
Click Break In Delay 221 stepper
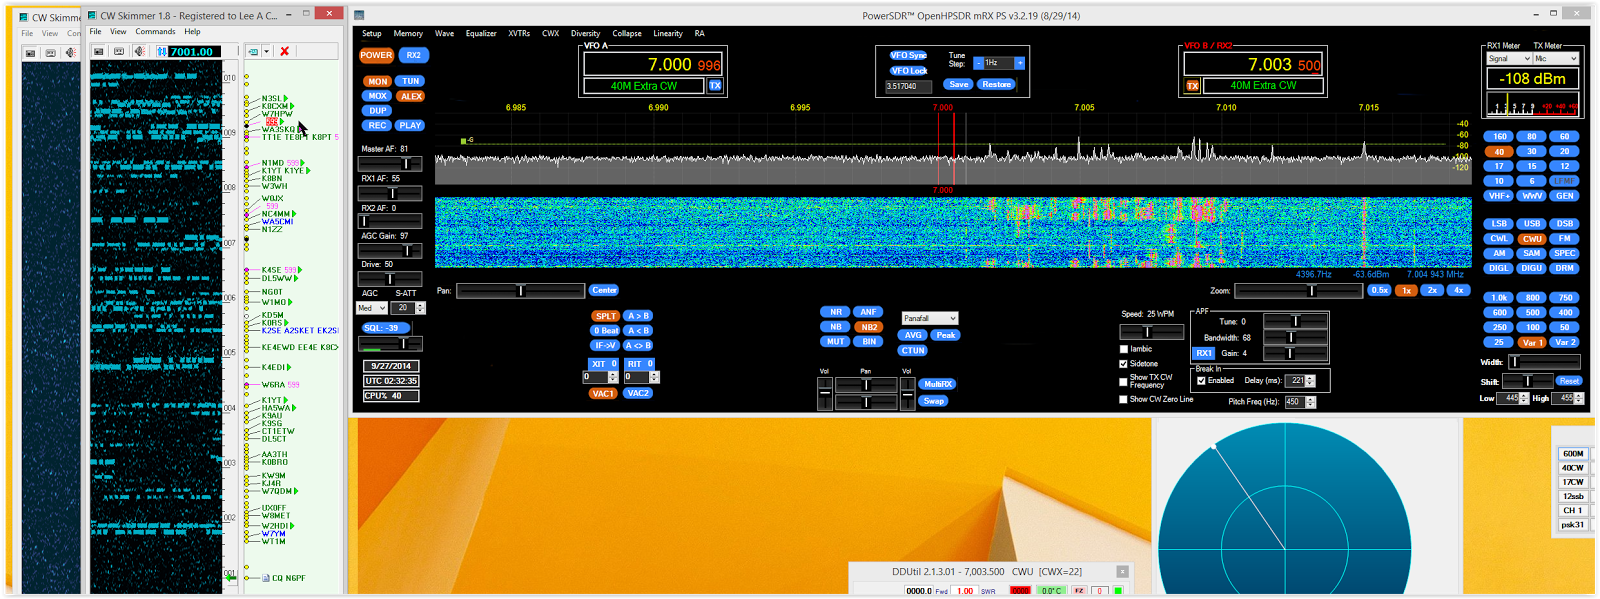point(1310,380)
